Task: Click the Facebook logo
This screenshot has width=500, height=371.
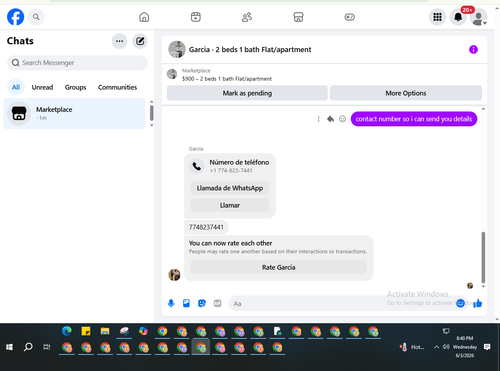Action: (16, 17)
